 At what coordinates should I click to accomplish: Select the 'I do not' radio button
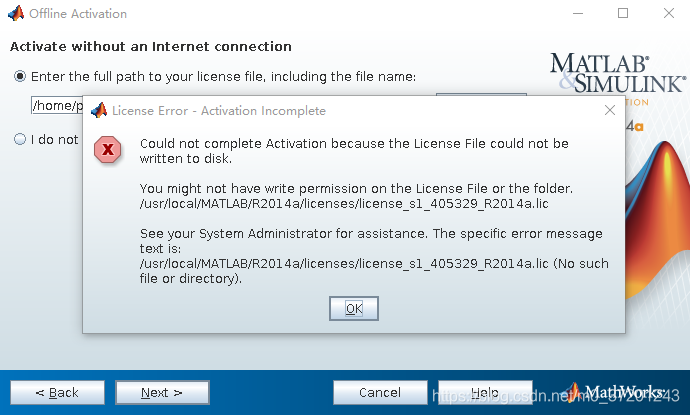[20, 140]
